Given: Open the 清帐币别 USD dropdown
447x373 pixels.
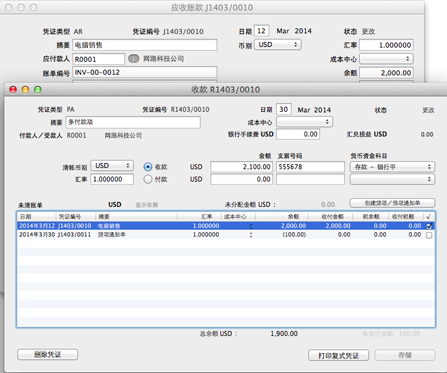Looking at the screenshot, I should coord(112,166).
